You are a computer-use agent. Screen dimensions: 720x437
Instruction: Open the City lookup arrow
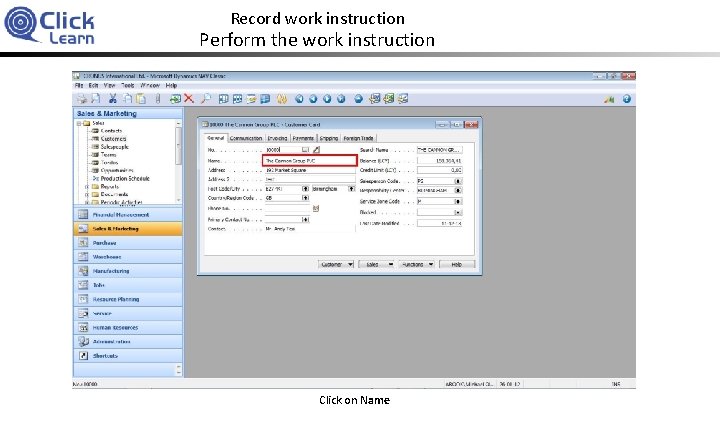point(351,189)
